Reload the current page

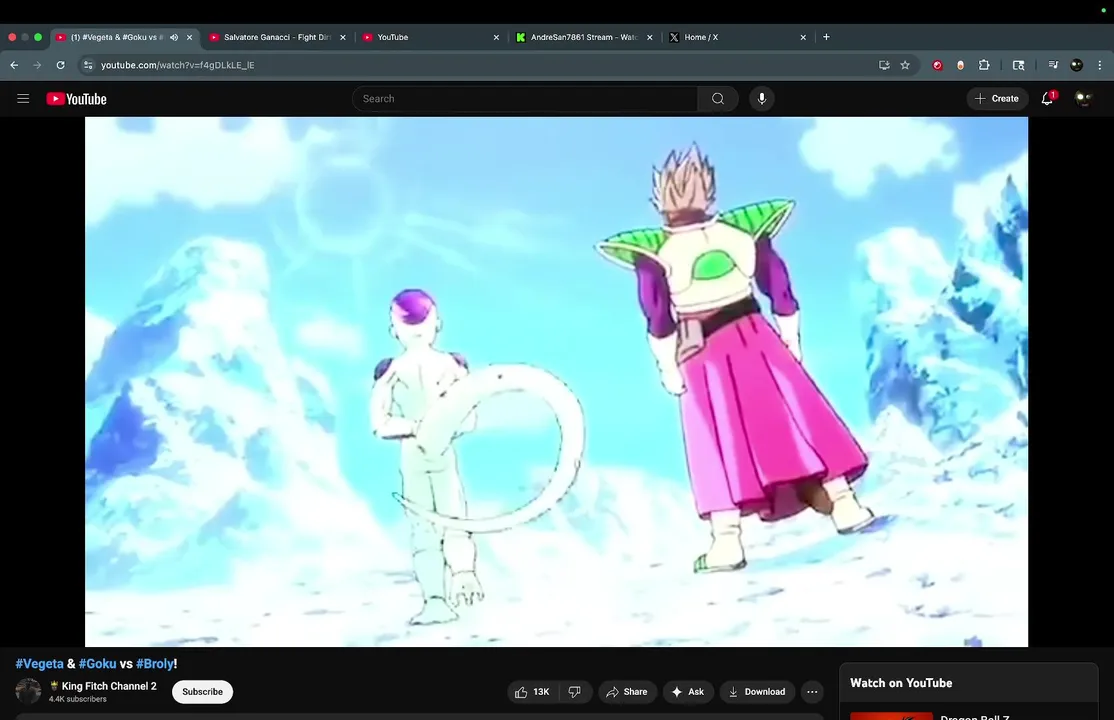point(60,65)
